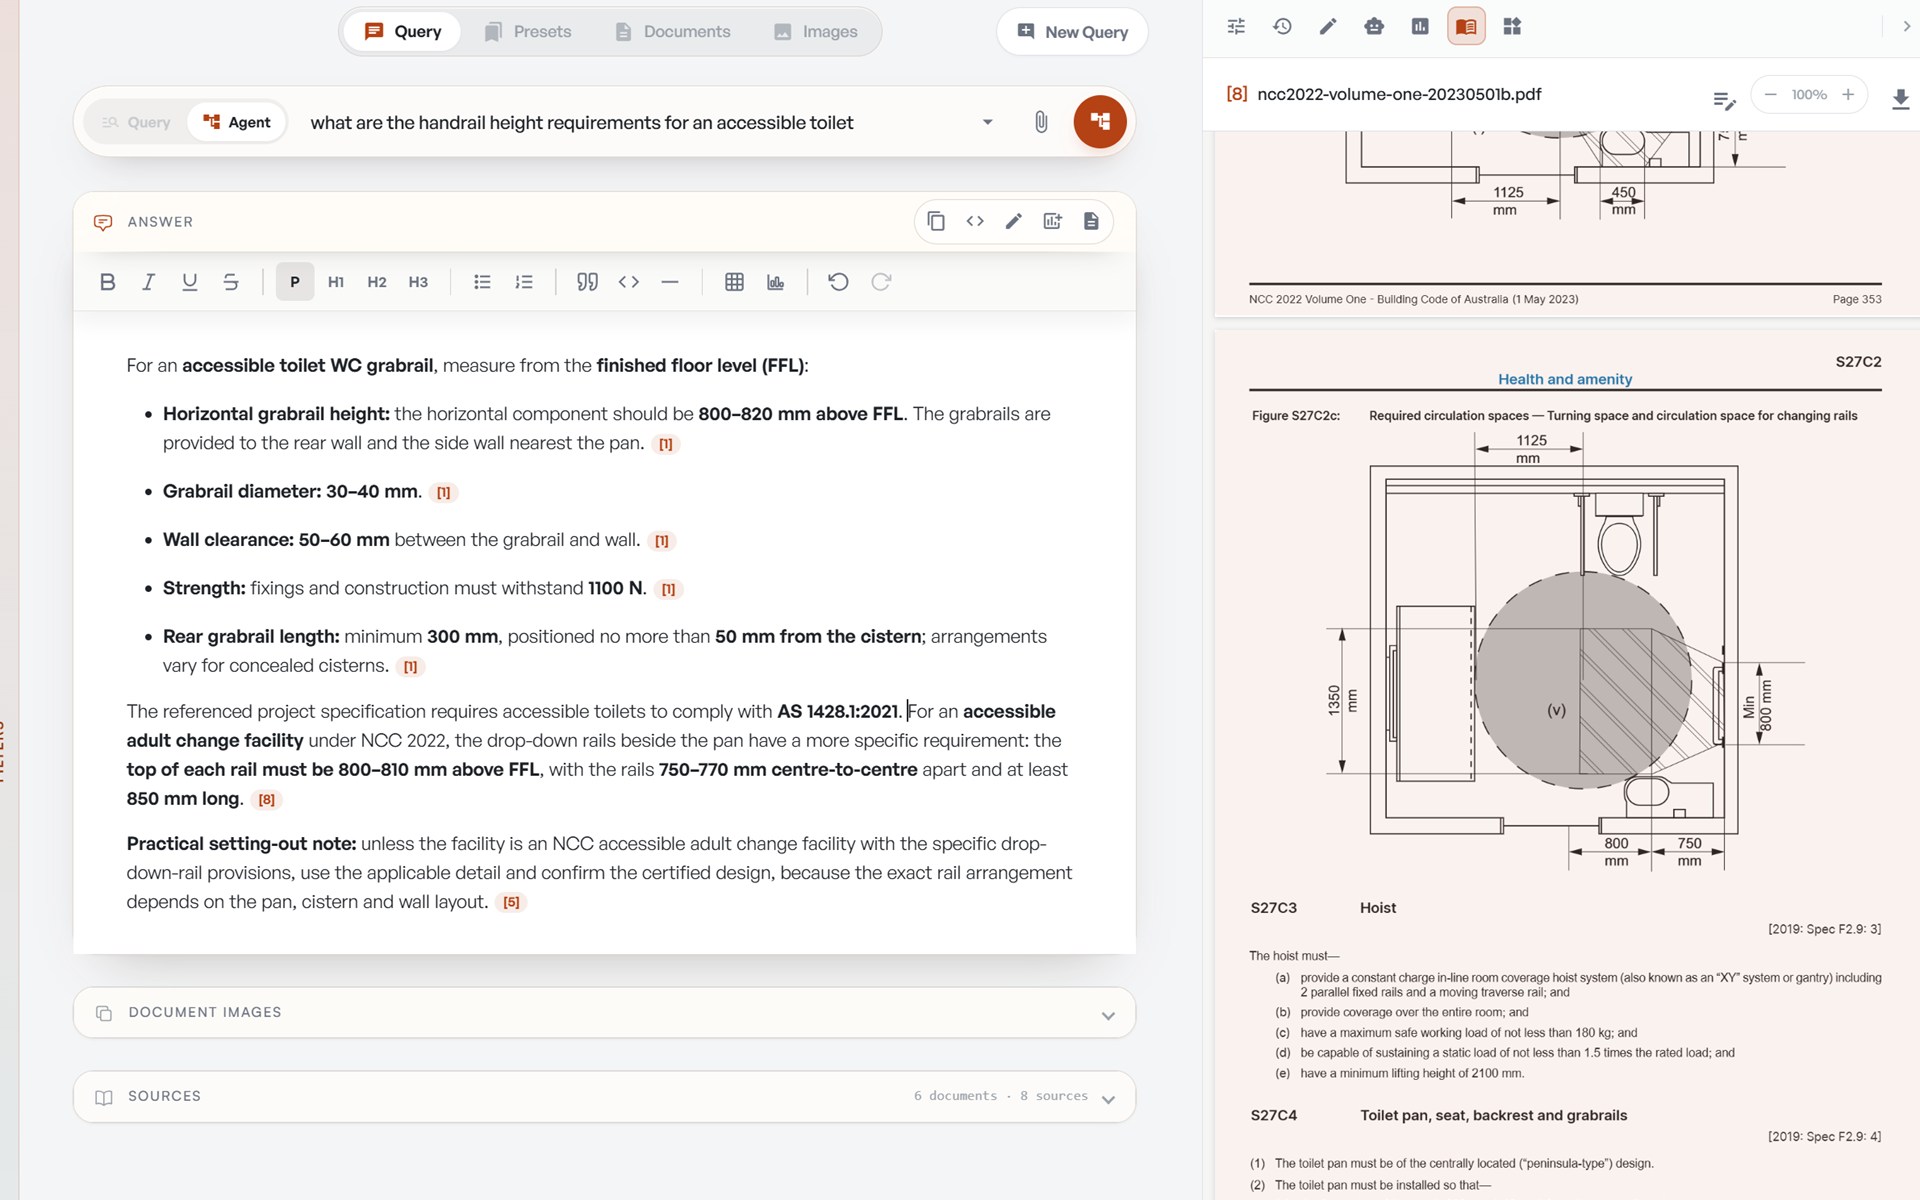Toggle bold formatting in answer editor
1920x1200 pixels.
coord(108,282)
